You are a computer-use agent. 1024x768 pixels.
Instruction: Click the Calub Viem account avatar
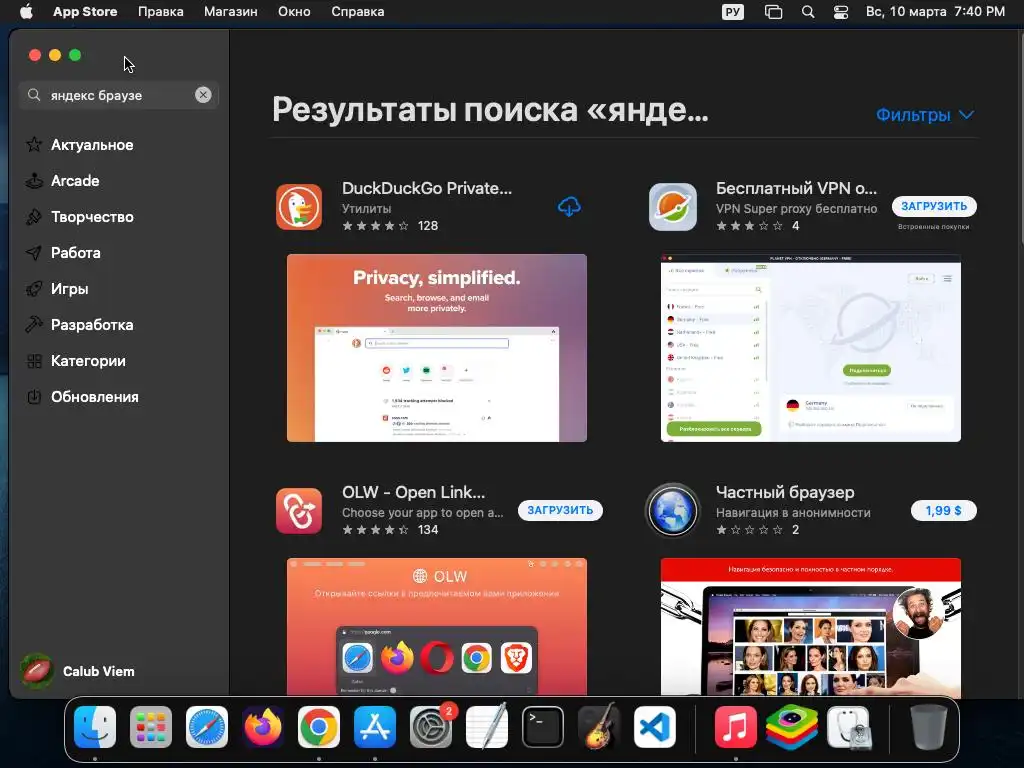pos(37,671)
